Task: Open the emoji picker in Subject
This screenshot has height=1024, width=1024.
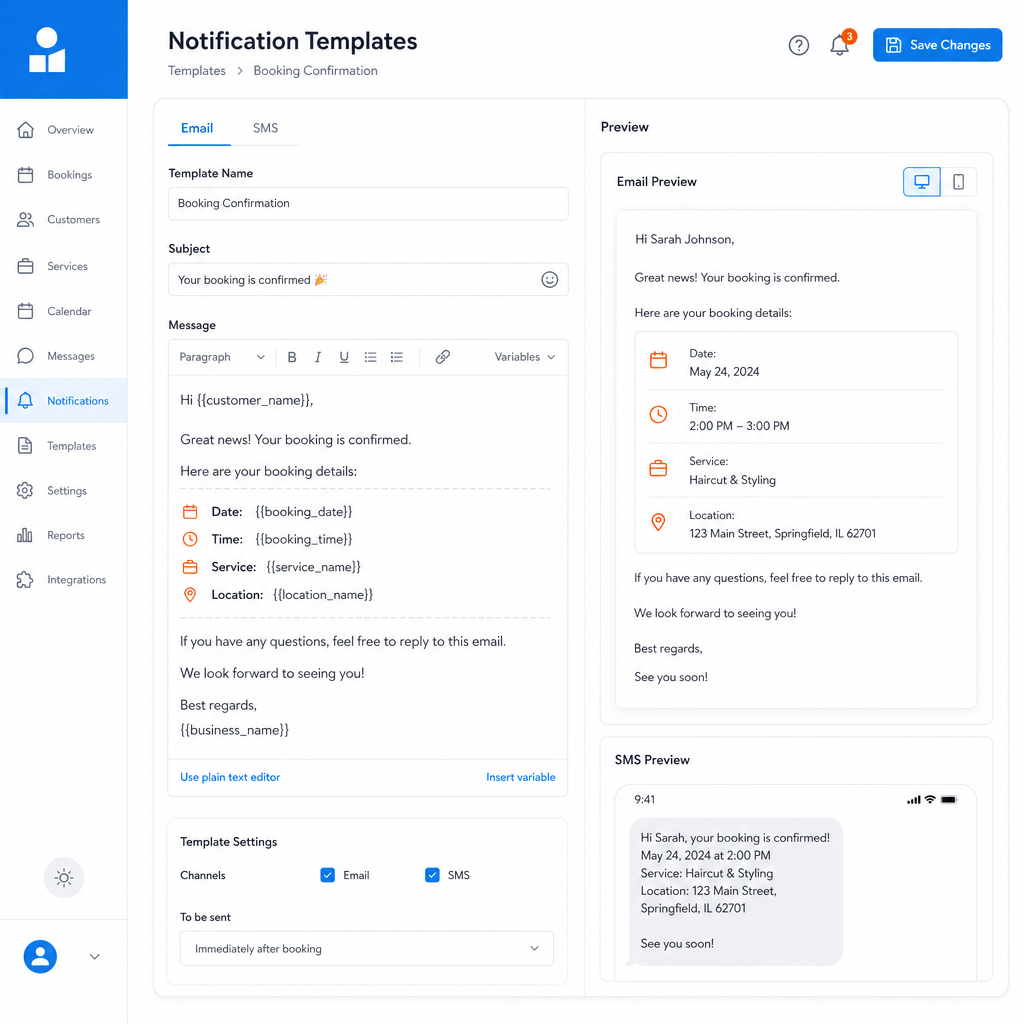Action: [x=550, y=280]
